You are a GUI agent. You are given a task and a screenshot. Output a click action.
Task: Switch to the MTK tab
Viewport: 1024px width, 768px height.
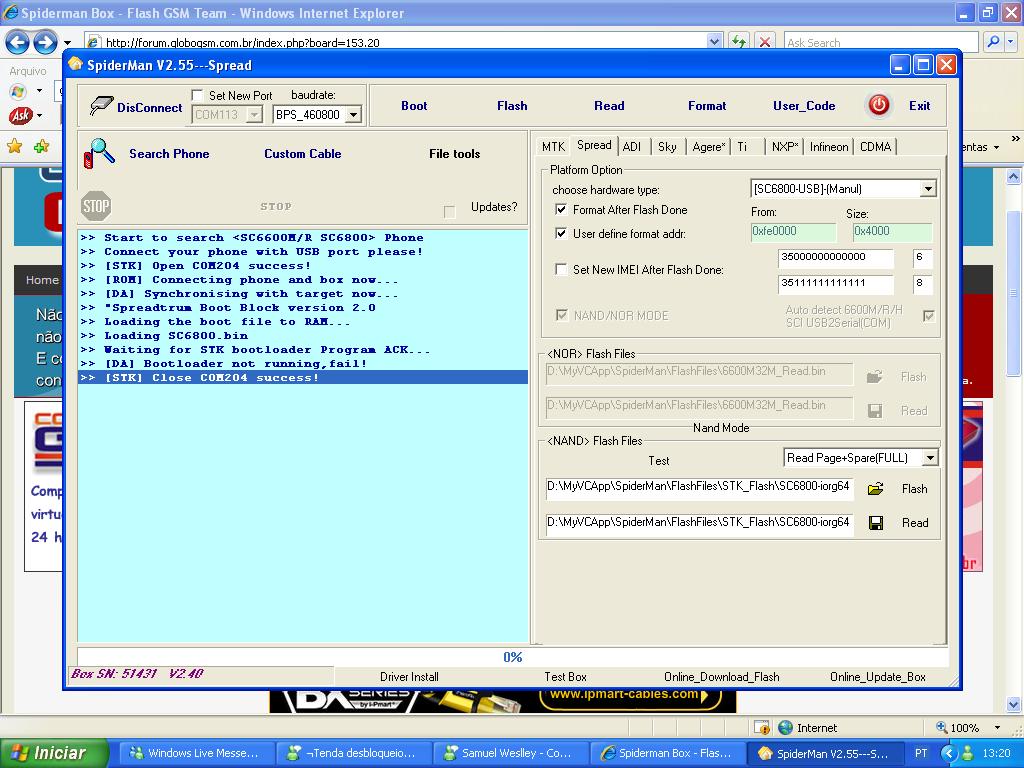(x=553, y=147)
